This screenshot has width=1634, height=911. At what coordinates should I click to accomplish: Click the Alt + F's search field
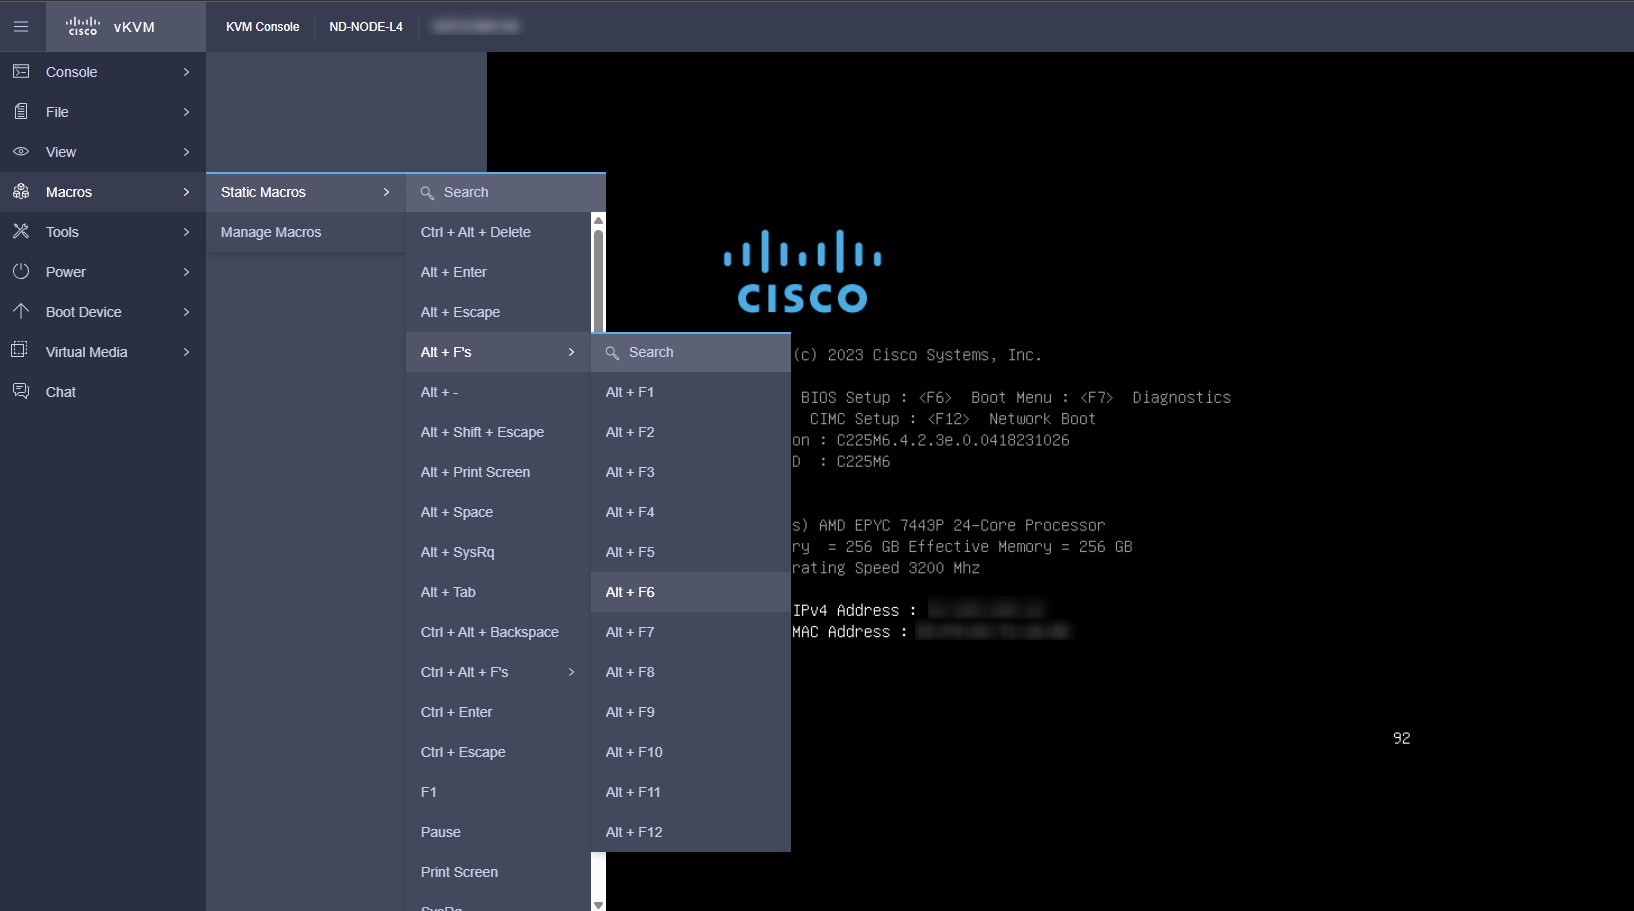click(x=691, y=352)
